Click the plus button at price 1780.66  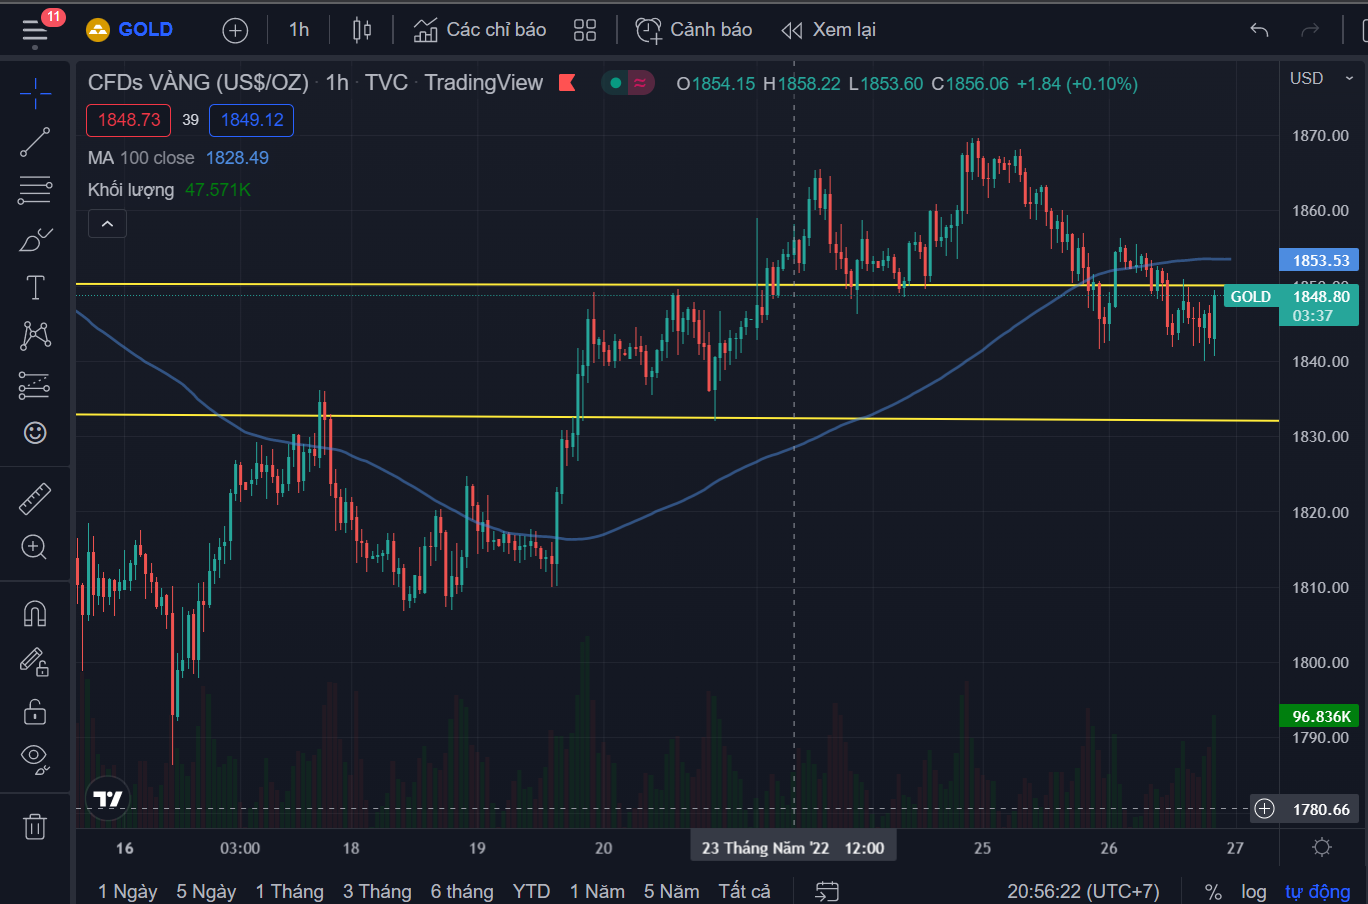click(1265, 808)
